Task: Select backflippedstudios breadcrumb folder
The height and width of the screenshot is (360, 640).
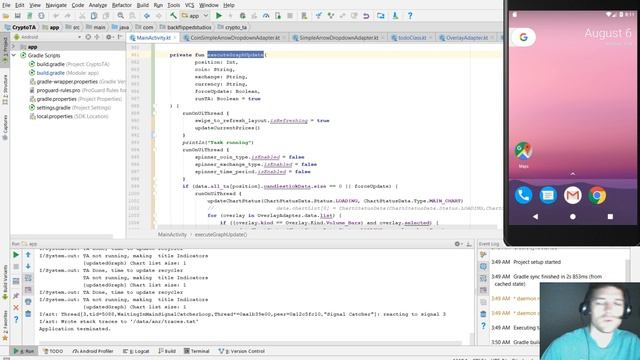Action: click(x=186, y=27)
